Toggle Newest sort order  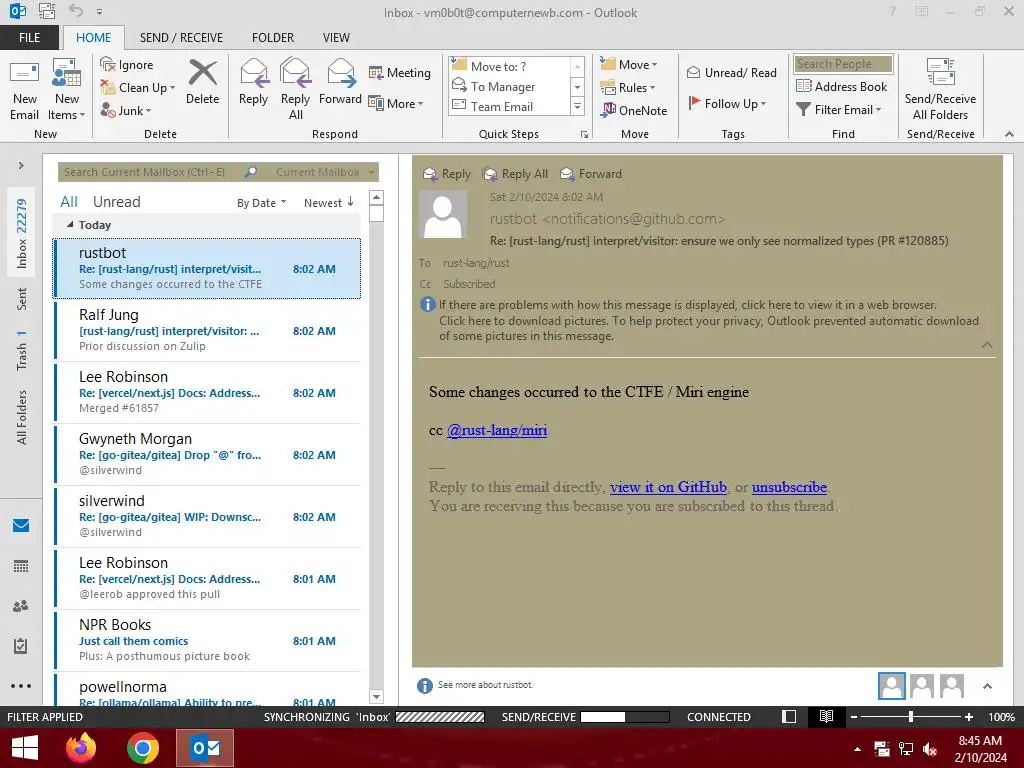(328, 202)
